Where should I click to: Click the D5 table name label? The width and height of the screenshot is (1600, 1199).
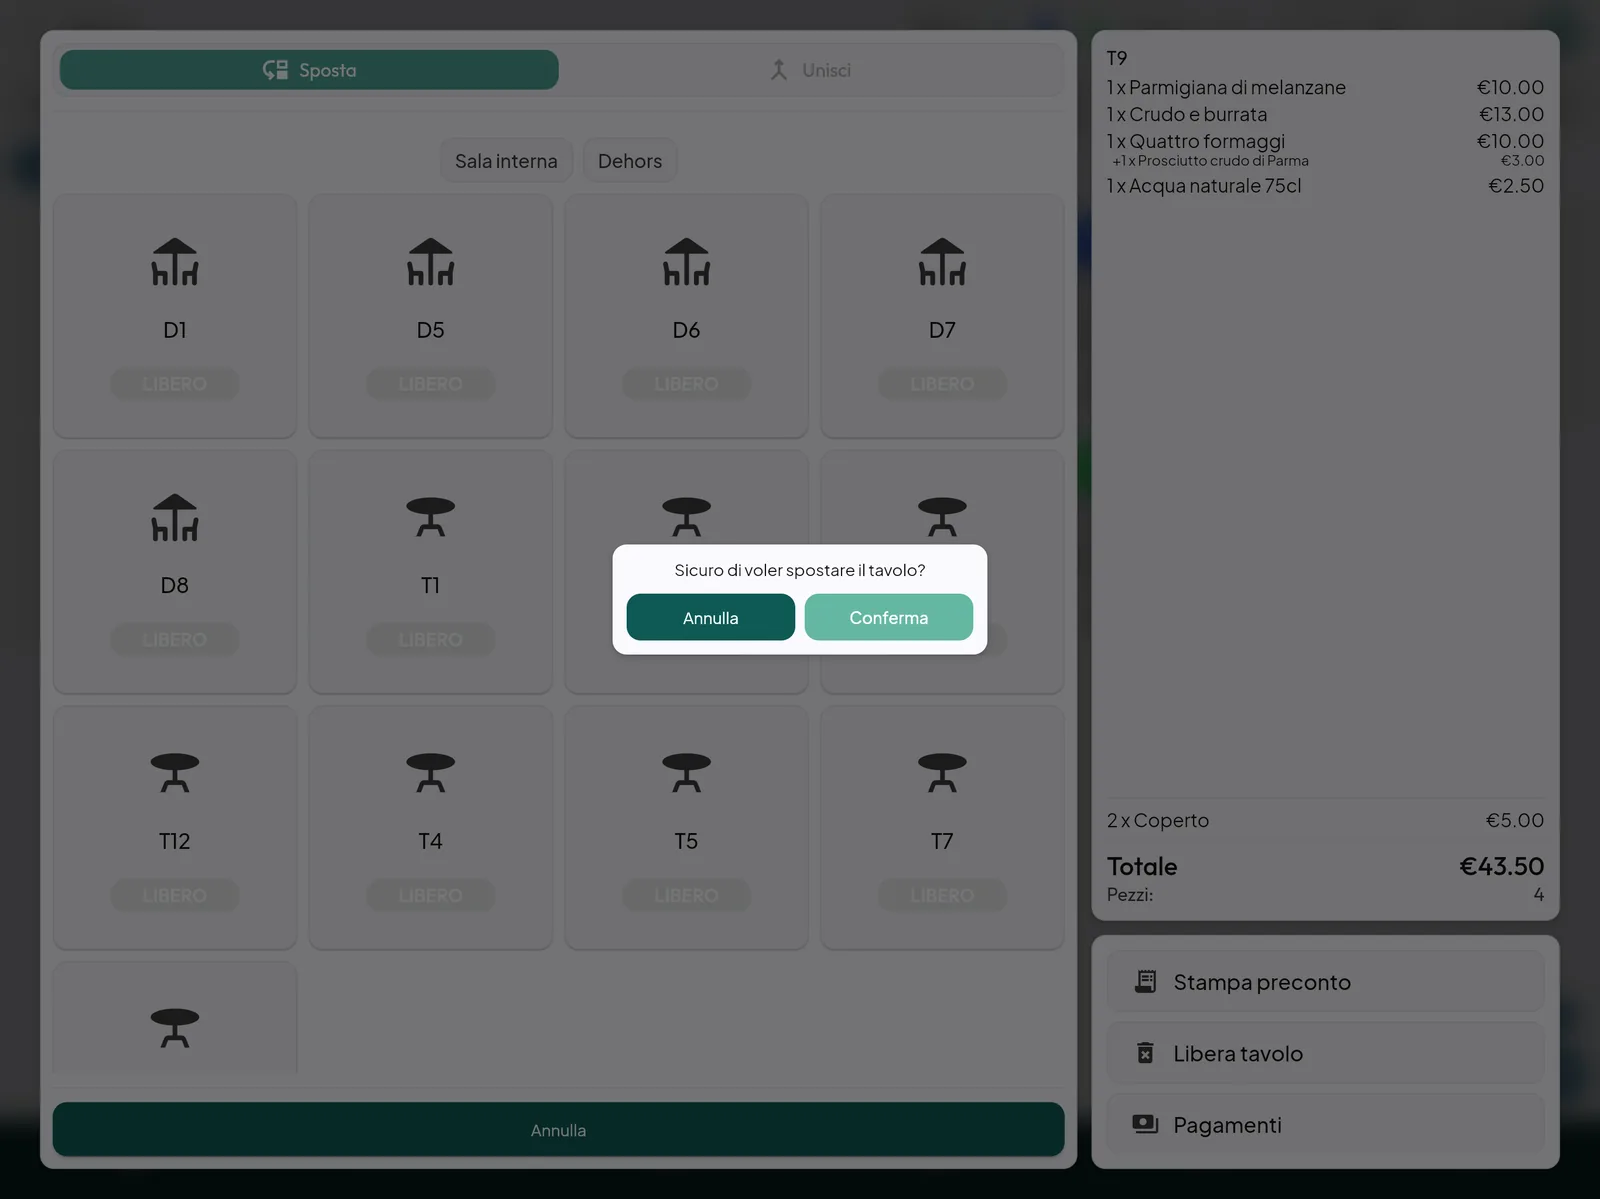431,330
